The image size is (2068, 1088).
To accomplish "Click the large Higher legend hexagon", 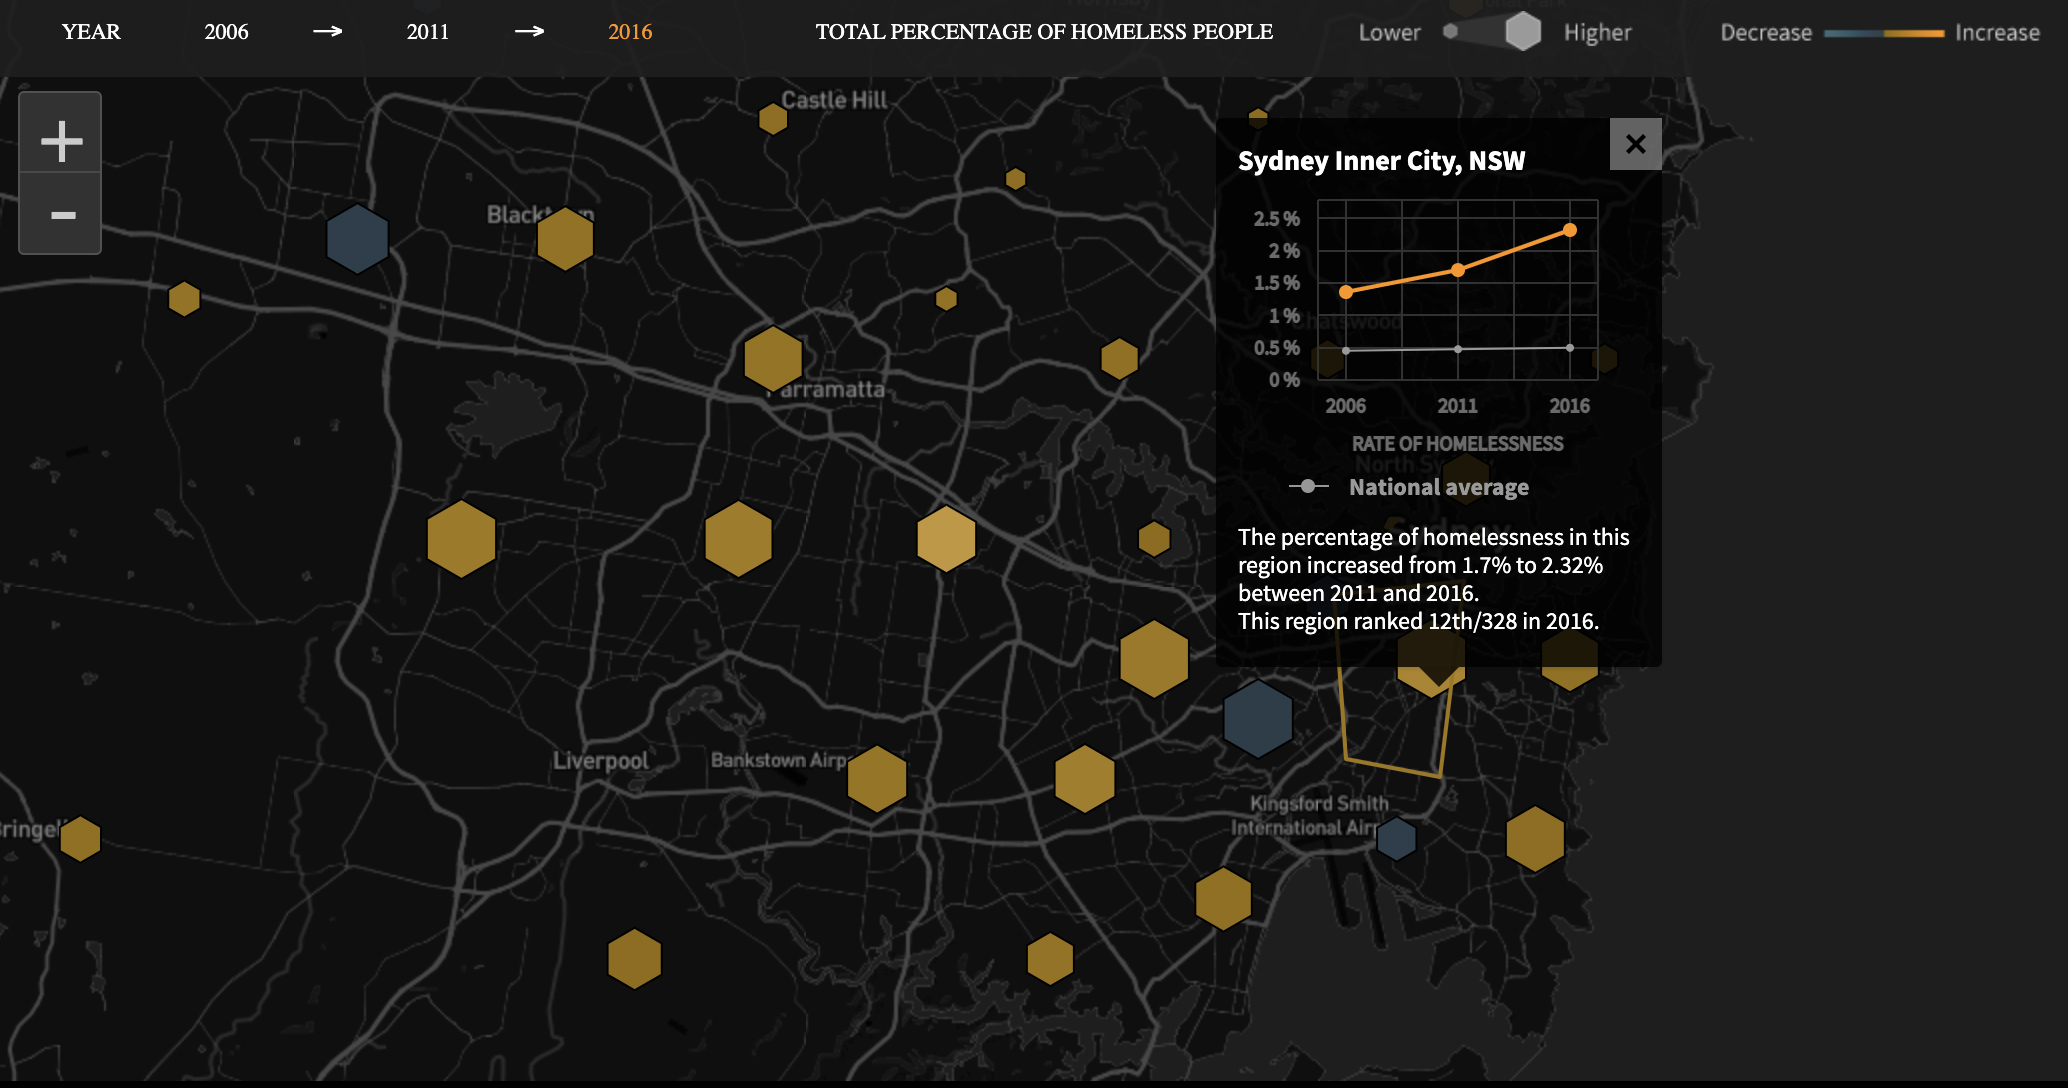I will [1523, 32].
